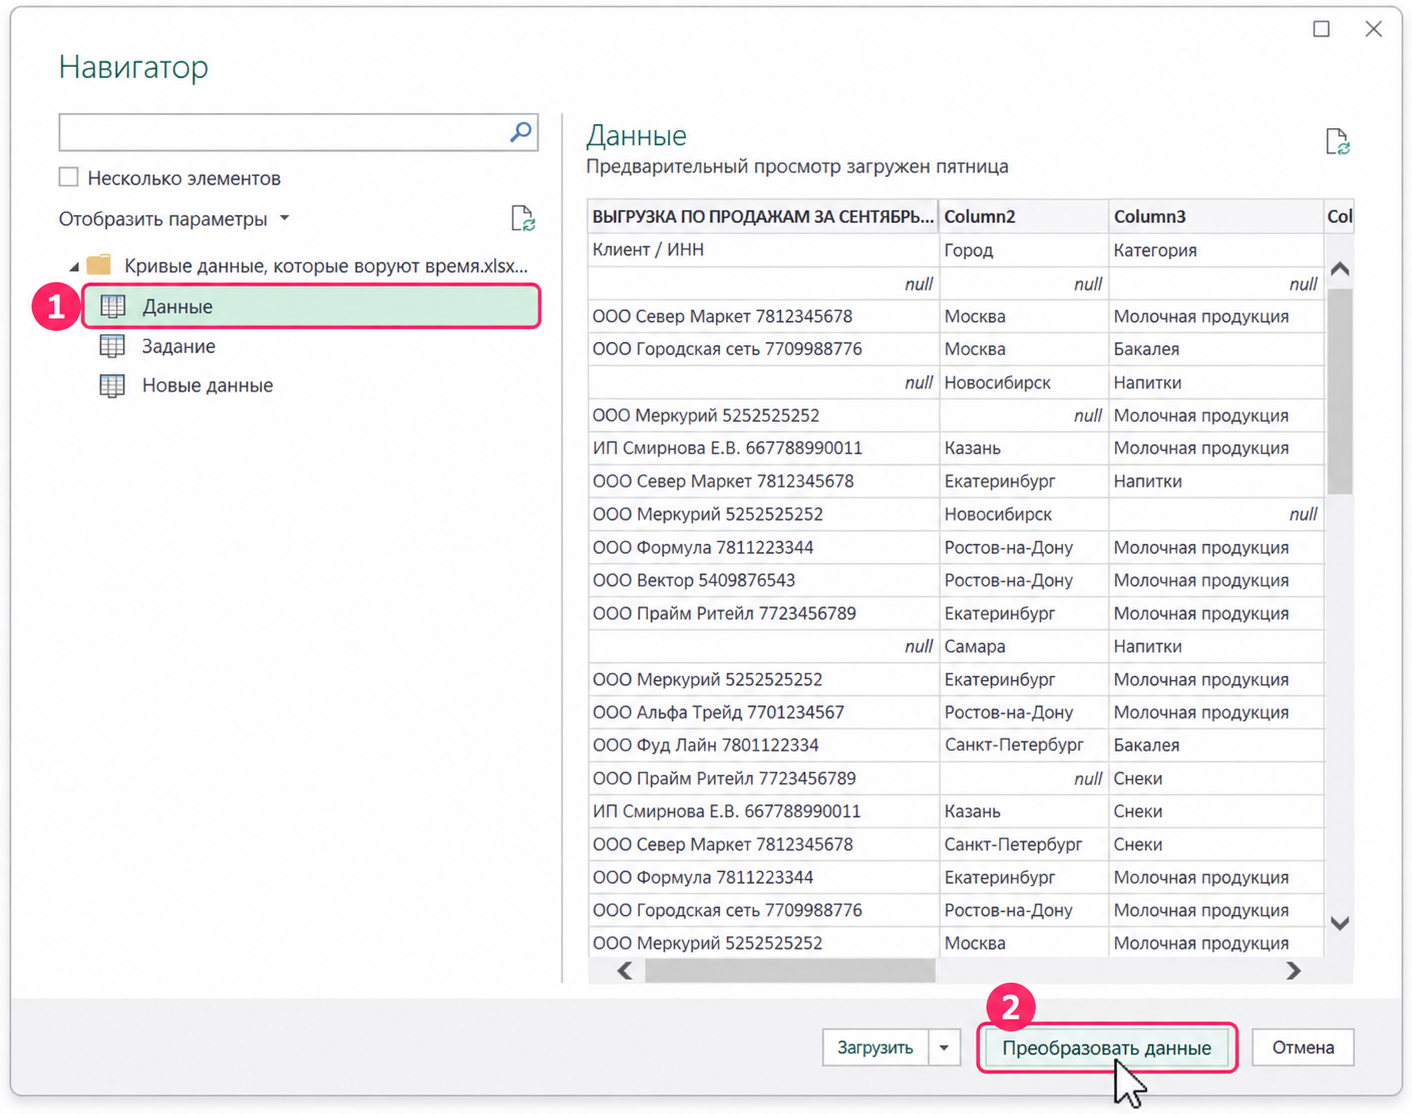Open the arrow dropdown next to Загрузить
The height and width of the screenshot is (1114, 1412).
[944, 1048]
